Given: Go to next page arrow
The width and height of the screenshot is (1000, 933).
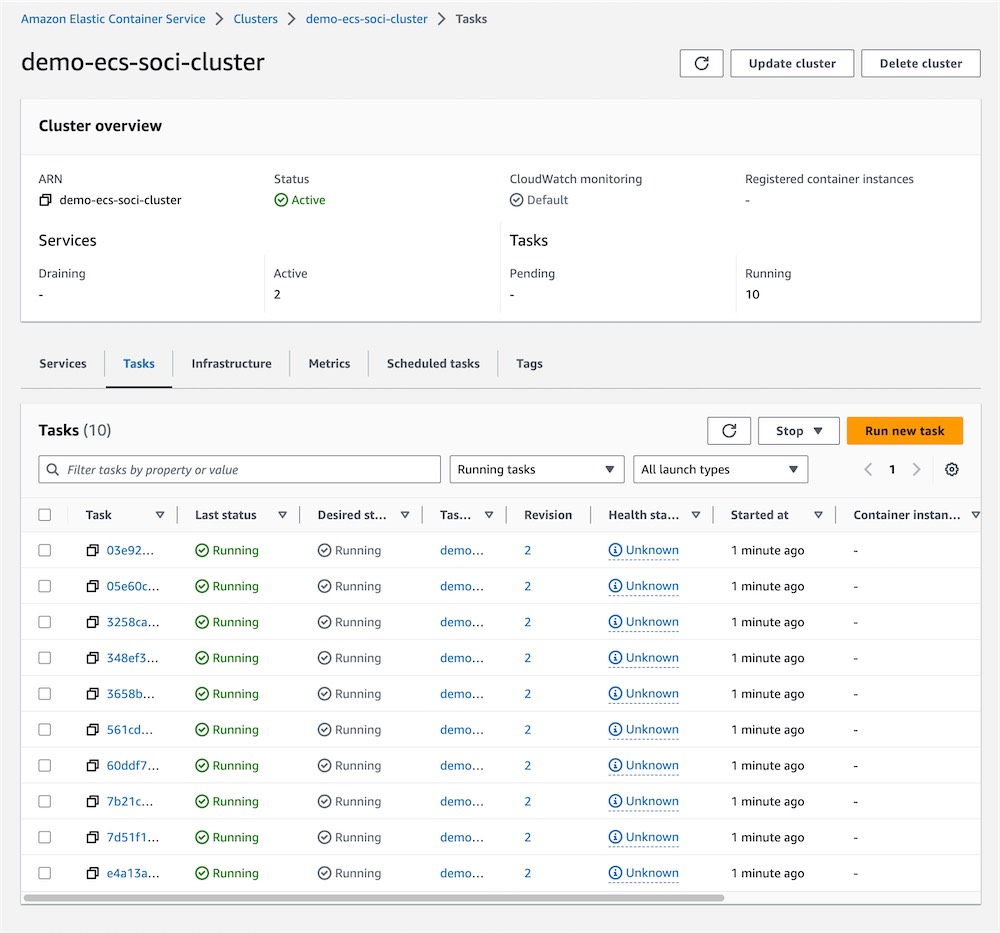Looking at the screenshot, I should pos(916,469).
